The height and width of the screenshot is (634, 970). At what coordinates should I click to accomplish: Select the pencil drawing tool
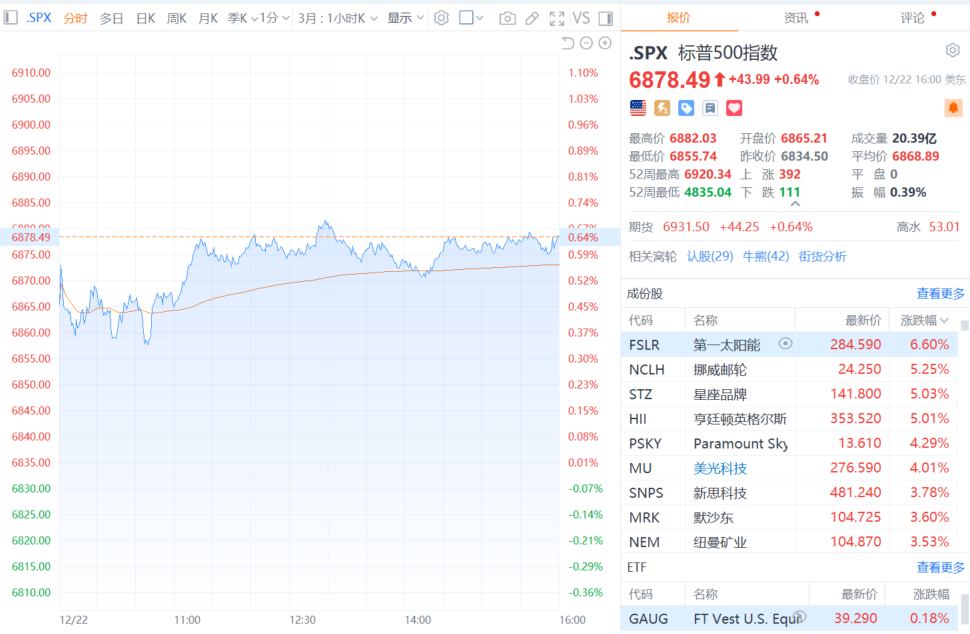[532, 18]
